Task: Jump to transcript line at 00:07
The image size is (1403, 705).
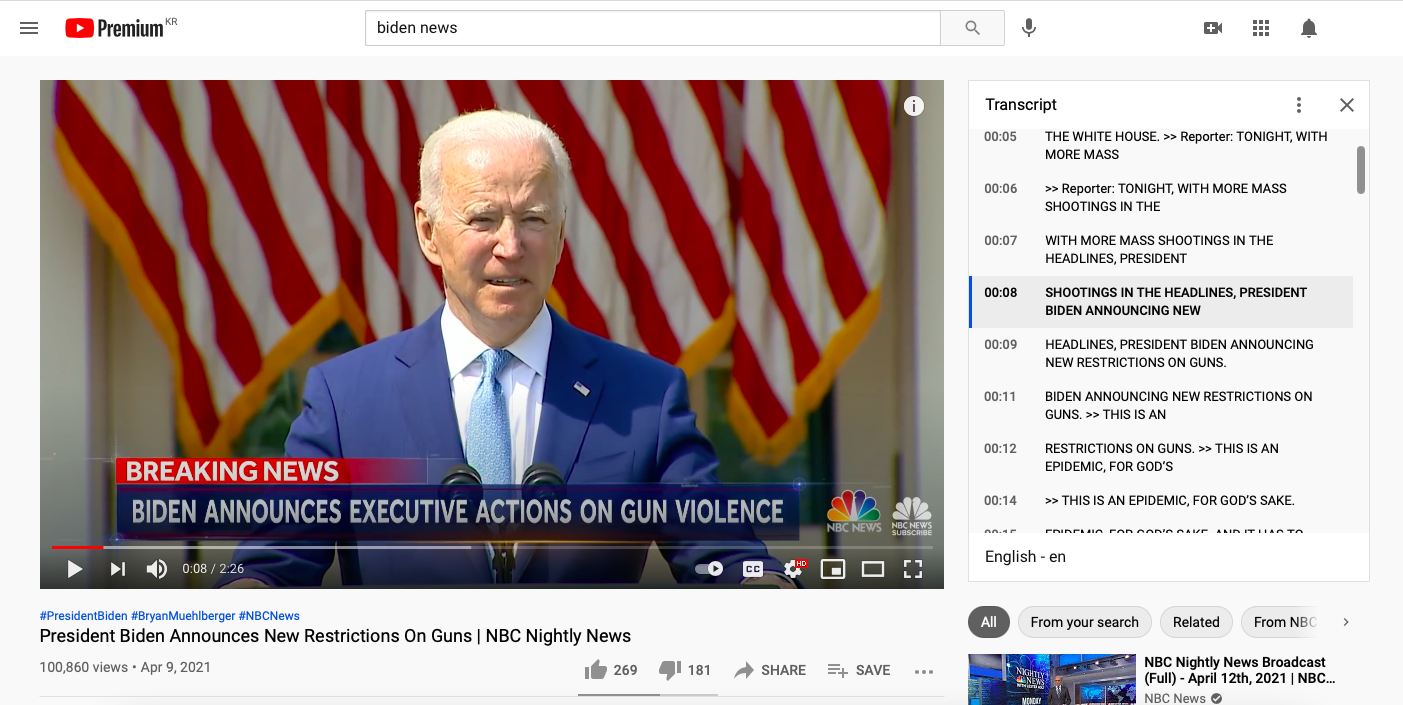Action: (x=1160, y=250)
